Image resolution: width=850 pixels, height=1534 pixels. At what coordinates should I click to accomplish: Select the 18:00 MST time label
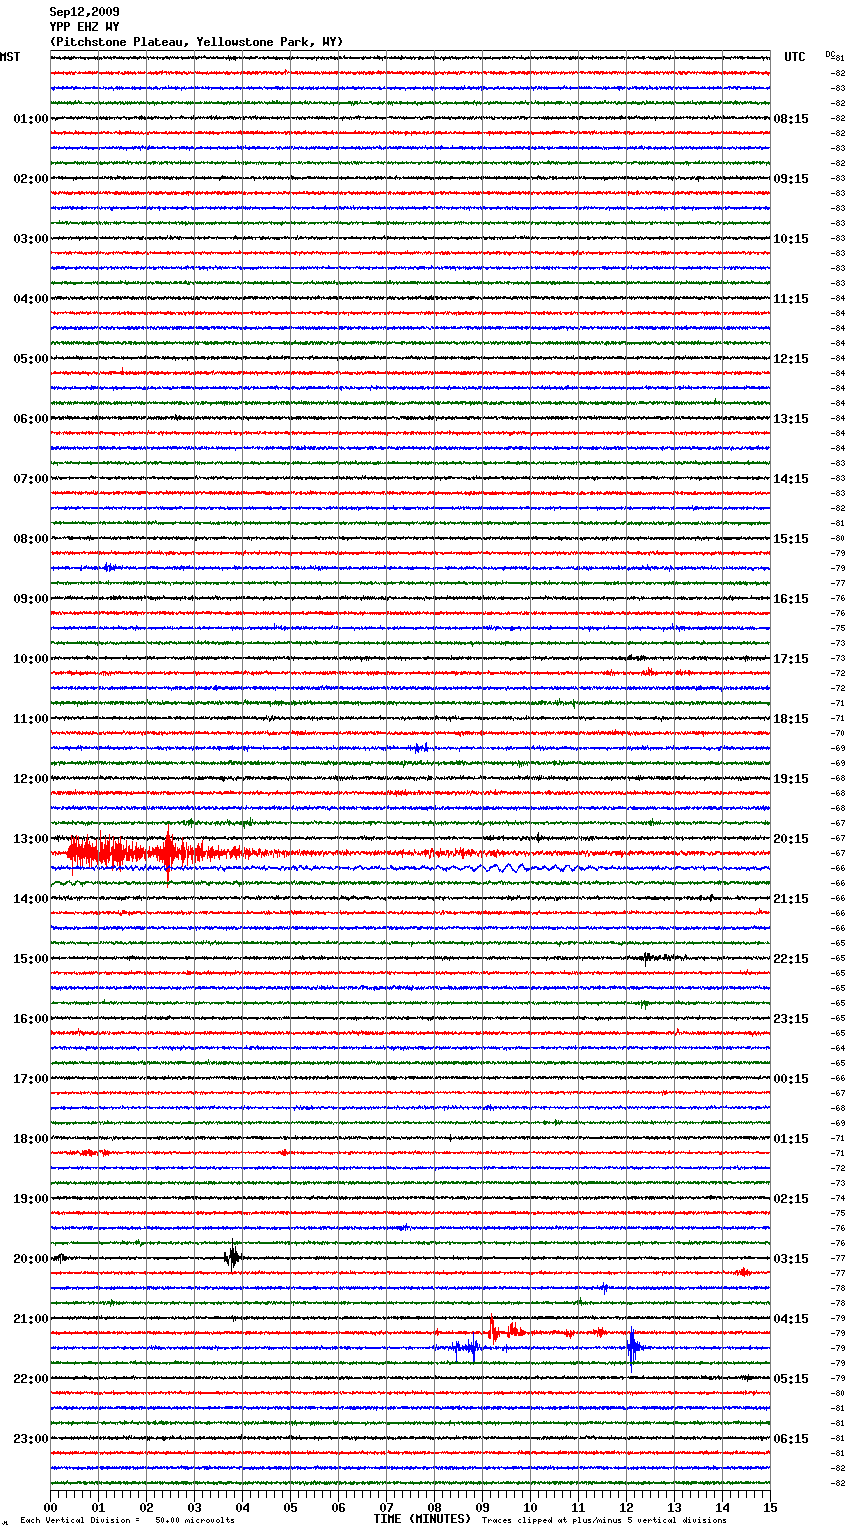[x=30, y=1139]
